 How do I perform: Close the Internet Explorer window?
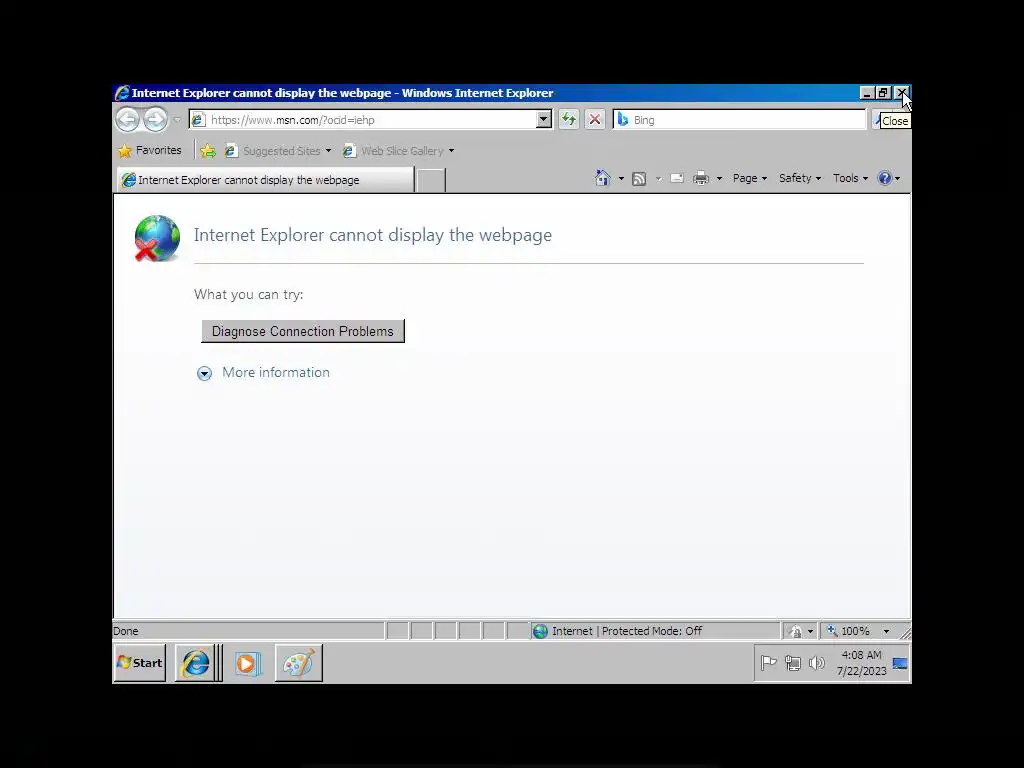[x=901, y=93]
